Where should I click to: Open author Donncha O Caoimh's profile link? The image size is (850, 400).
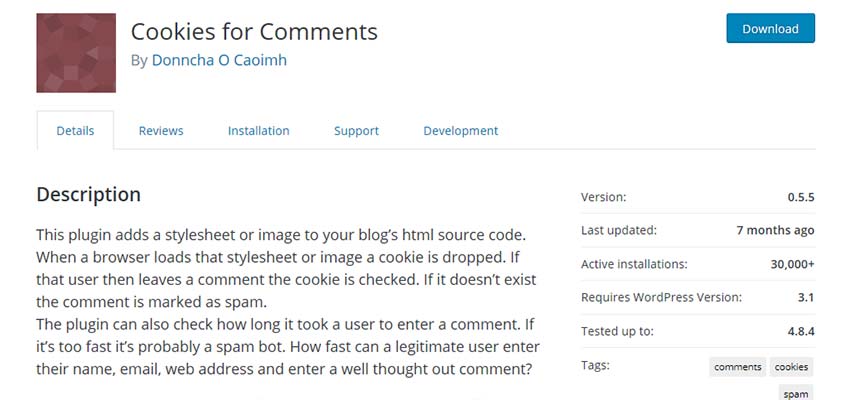(x=219, y=60)
